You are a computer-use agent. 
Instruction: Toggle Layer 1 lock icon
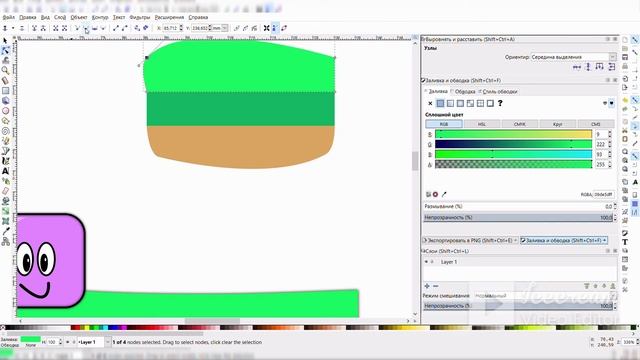pos(432,262)
